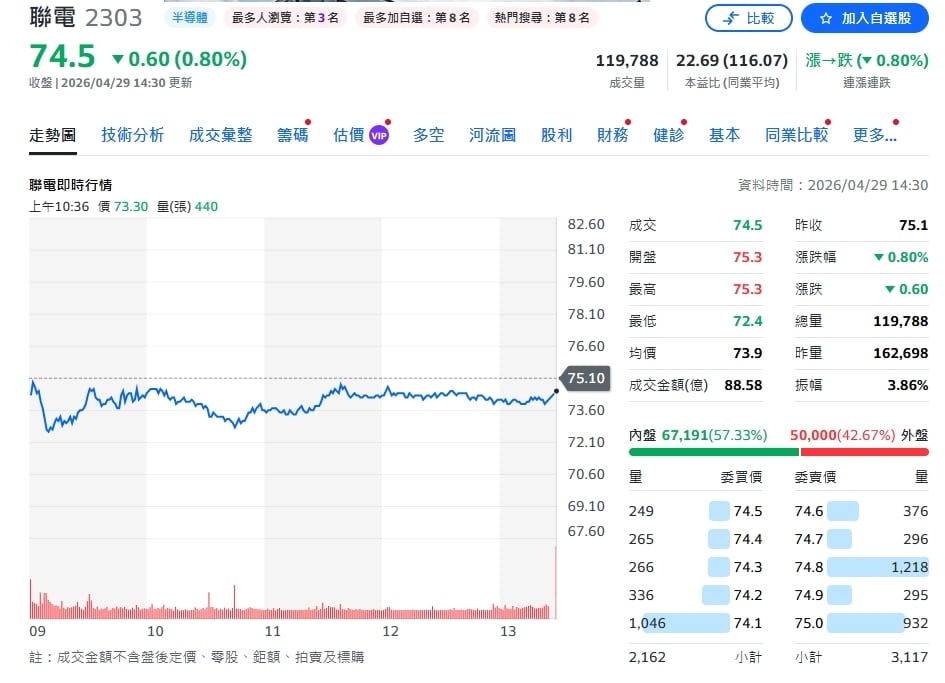This screenshot has height=683, width=945.
Task: Click the 比較 compare button
Action: coord(749,18)
